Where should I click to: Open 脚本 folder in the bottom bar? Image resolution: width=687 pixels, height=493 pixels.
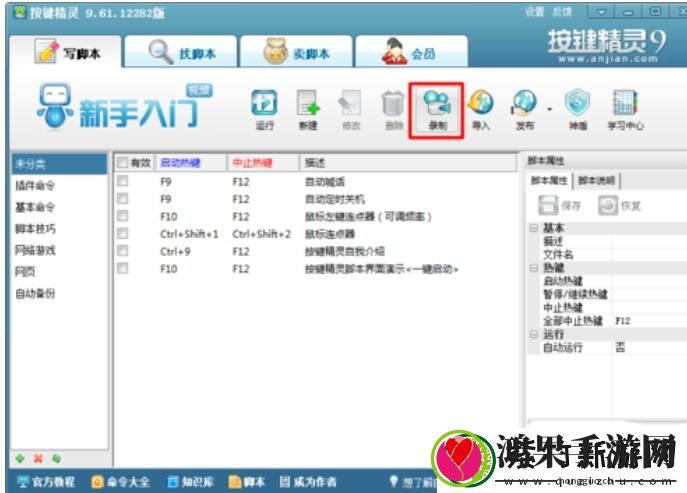pos(247,482)
